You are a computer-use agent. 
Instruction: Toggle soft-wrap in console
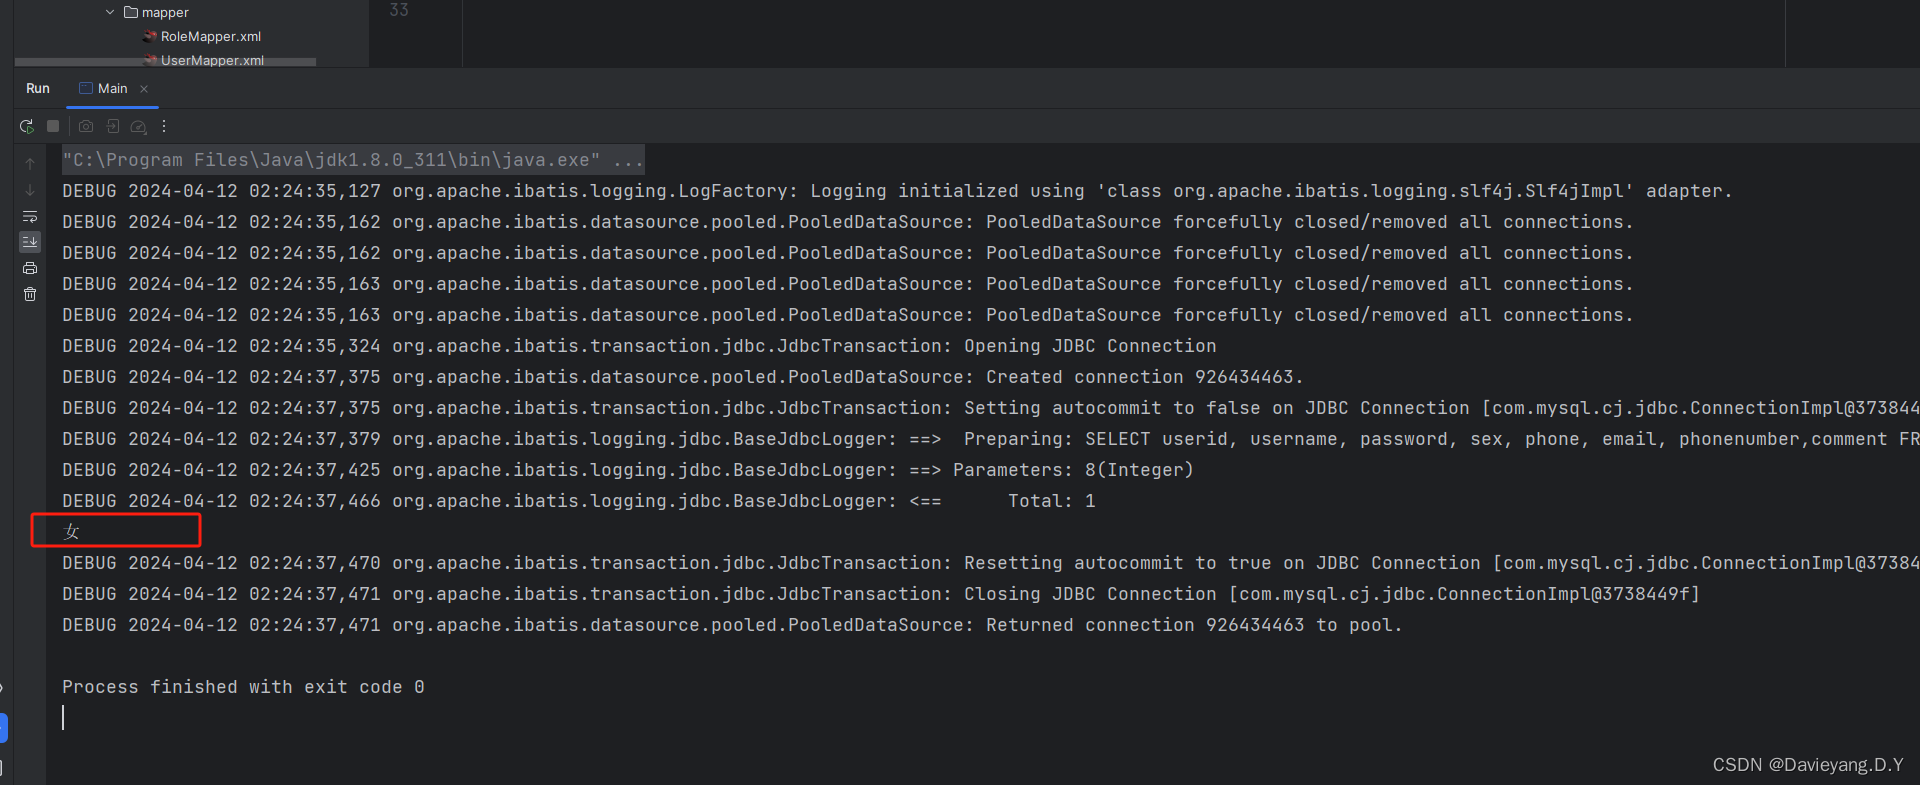point(30,216)
